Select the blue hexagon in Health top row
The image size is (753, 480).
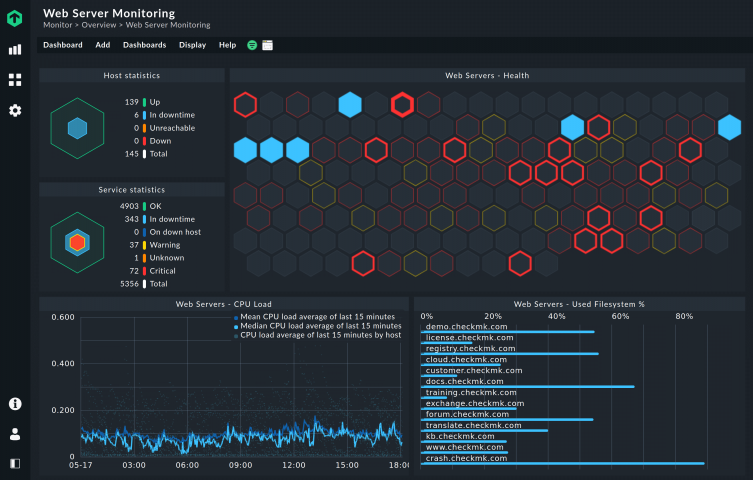(x=350, y=105)
